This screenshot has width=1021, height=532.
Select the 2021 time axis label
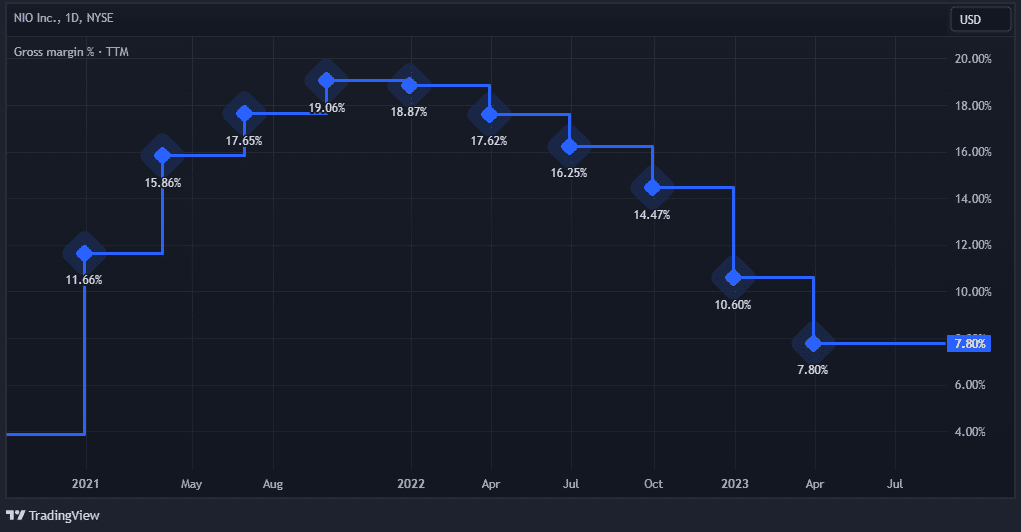(x=84, y=484)
